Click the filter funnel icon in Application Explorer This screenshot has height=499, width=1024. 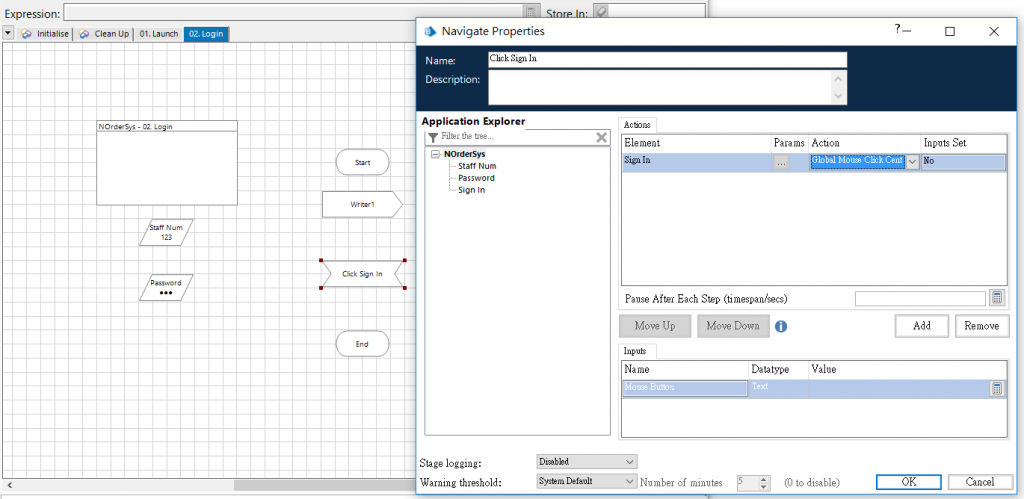point(432,137)
